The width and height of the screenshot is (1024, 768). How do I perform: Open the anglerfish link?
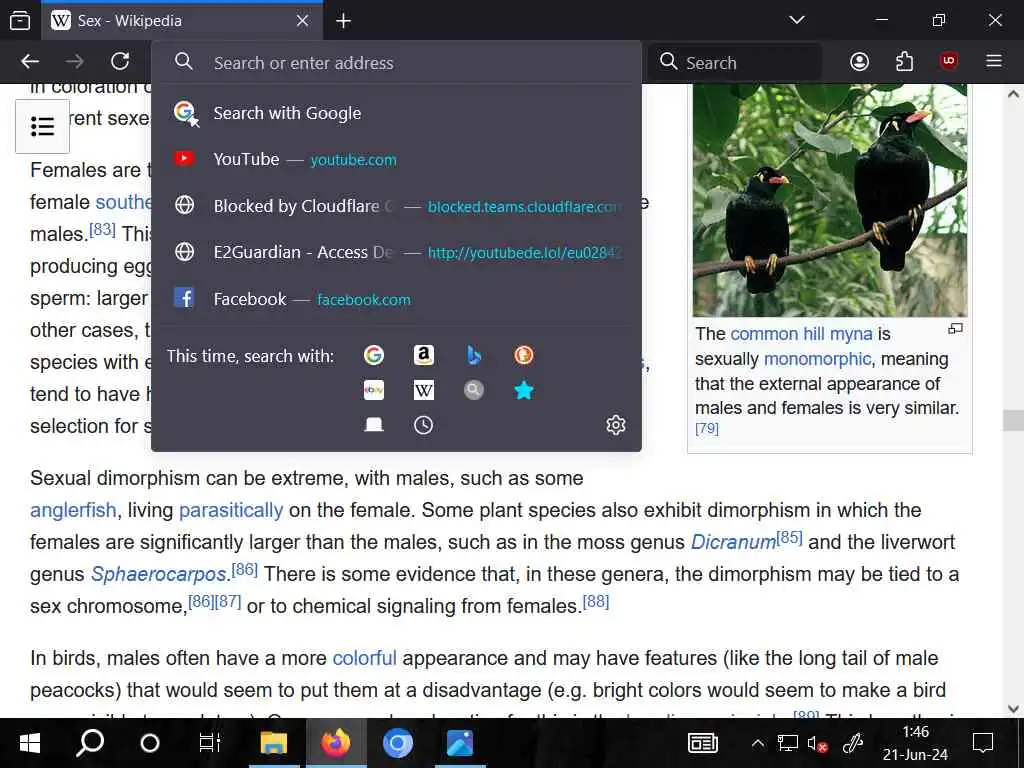(73, 510)
